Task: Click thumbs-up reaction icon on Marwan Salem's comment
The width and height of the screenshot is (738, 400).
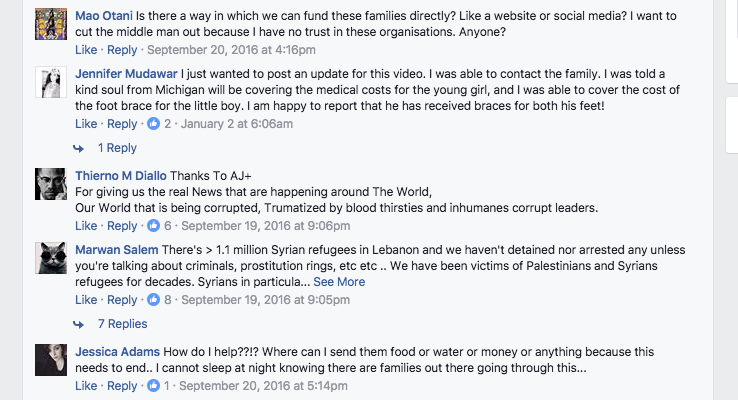Action: click(x=153, y=300)
